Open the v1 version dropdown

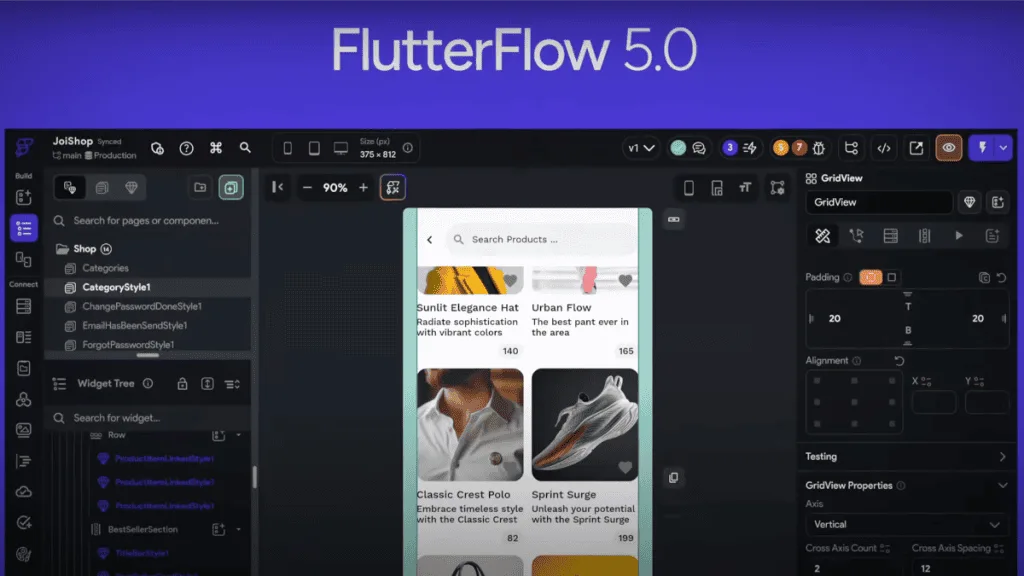(x=640, y=148)
